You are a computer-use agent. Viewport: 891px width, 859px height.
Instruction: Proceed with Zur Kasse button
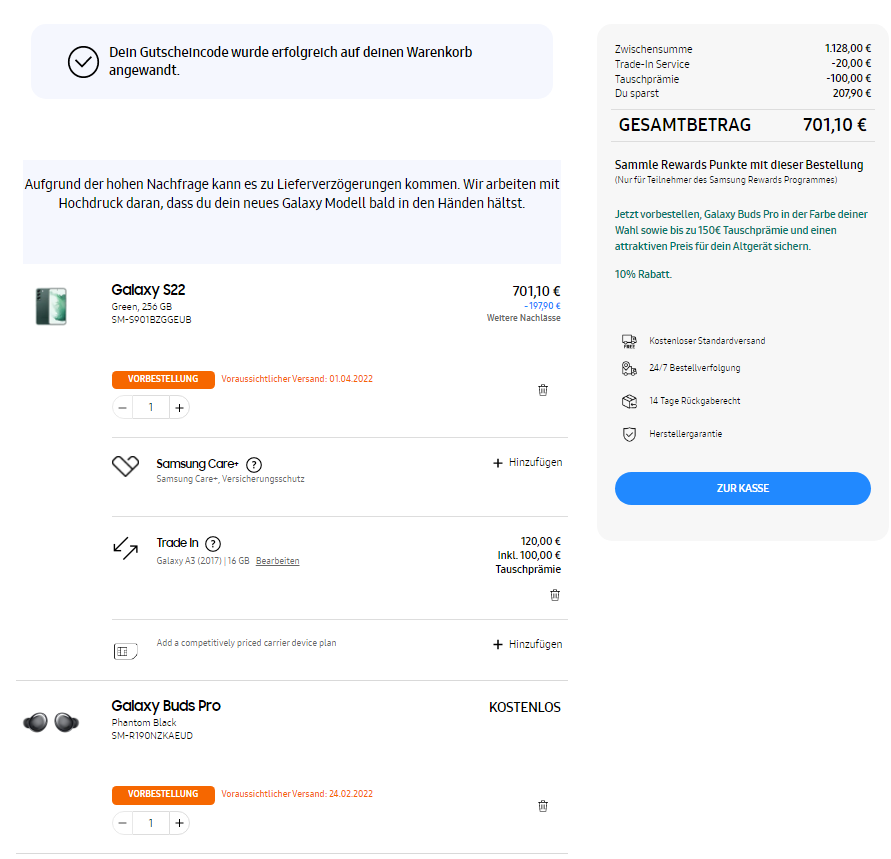[742, 488]
